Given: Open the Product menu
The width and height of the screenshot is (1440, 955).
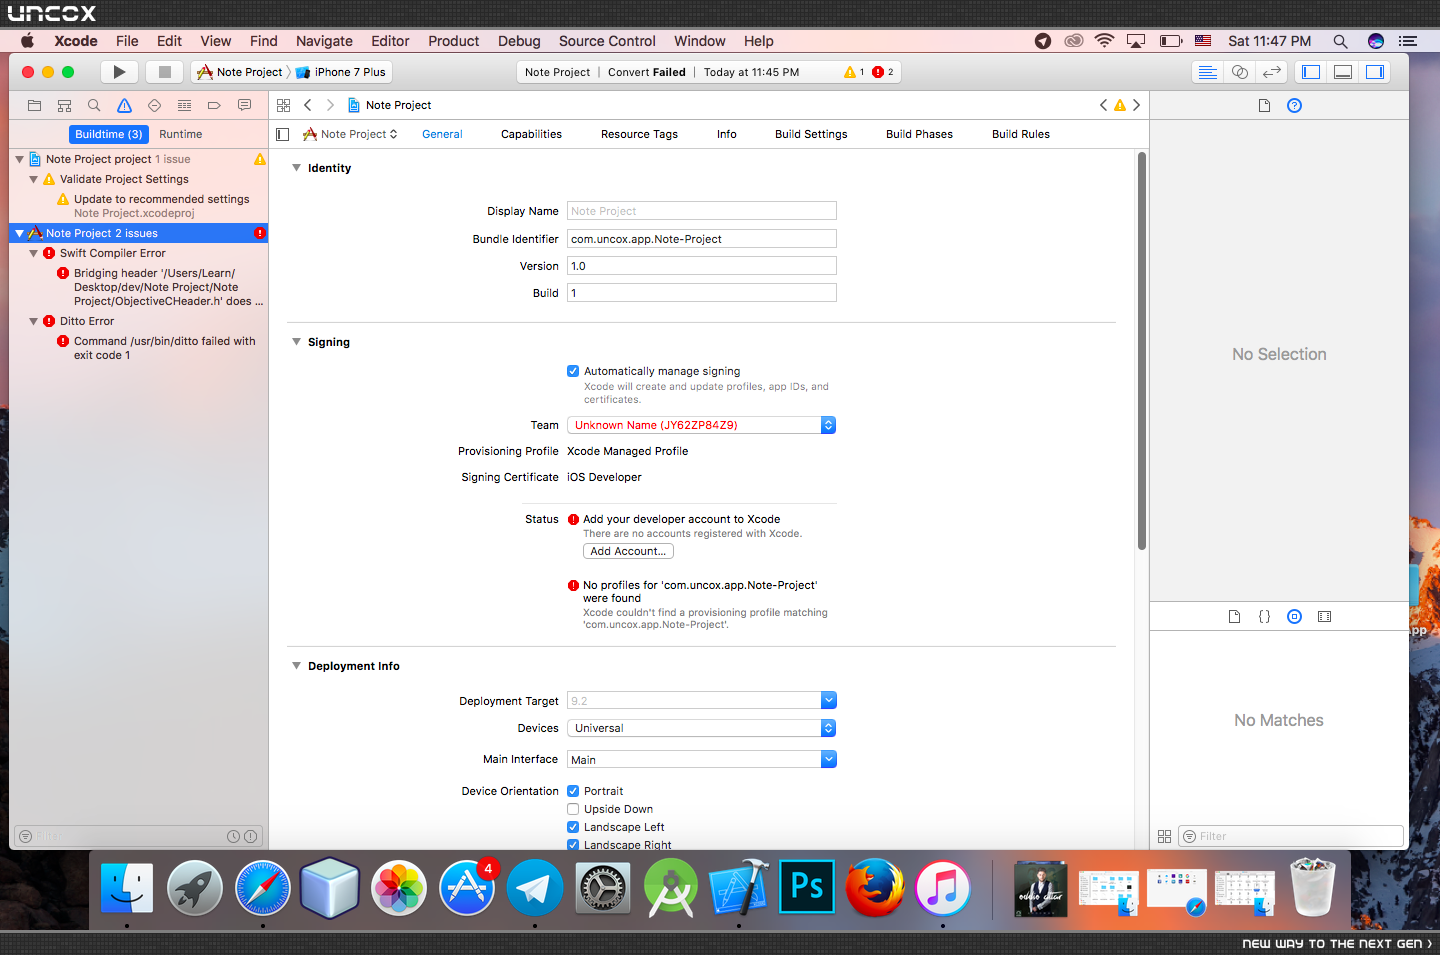Looking at the screenshot, I should coord(454,41).
